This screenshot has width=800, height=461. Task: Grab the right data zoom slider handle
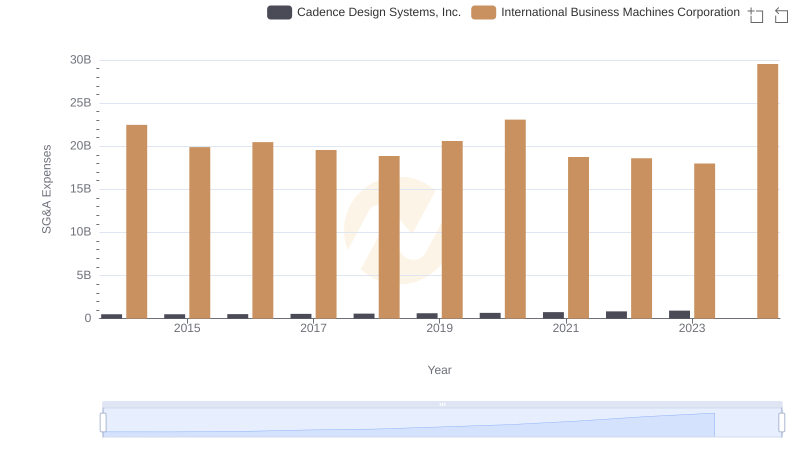click(x=782, y=423)
